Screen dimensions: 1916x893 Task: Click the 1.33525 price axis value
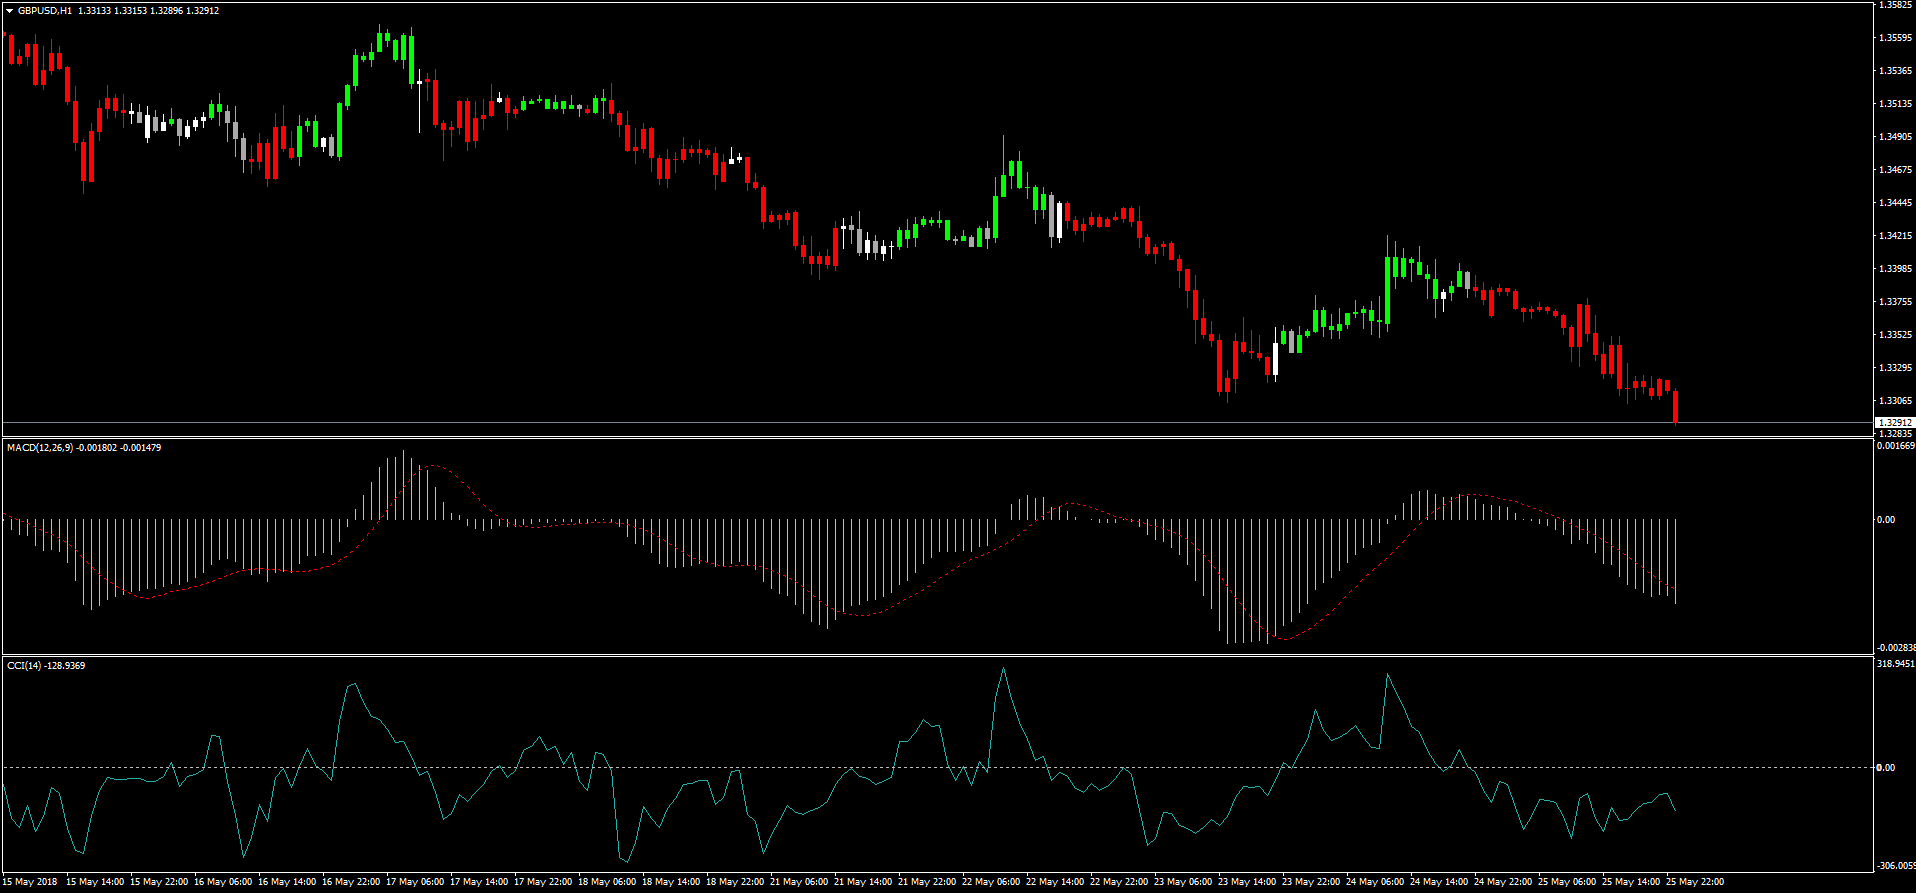tap(1896, 335)
